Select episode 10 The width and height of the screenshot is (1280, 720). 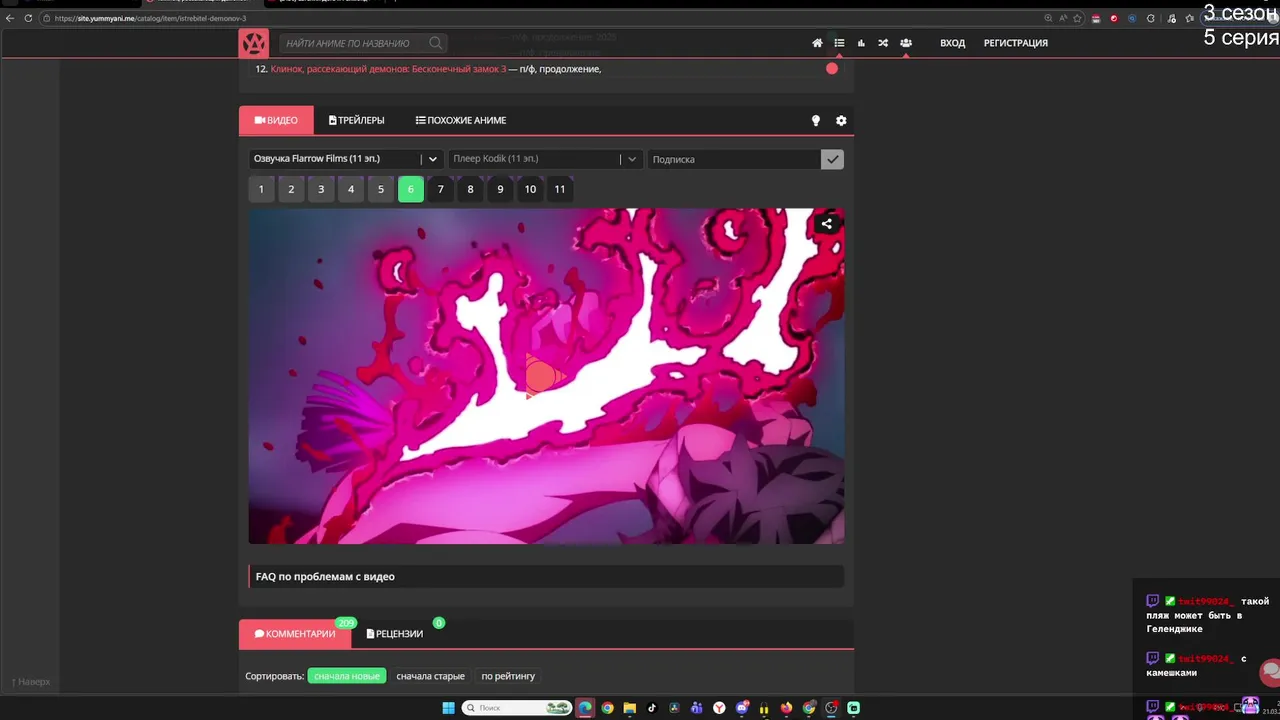(530, 189)
